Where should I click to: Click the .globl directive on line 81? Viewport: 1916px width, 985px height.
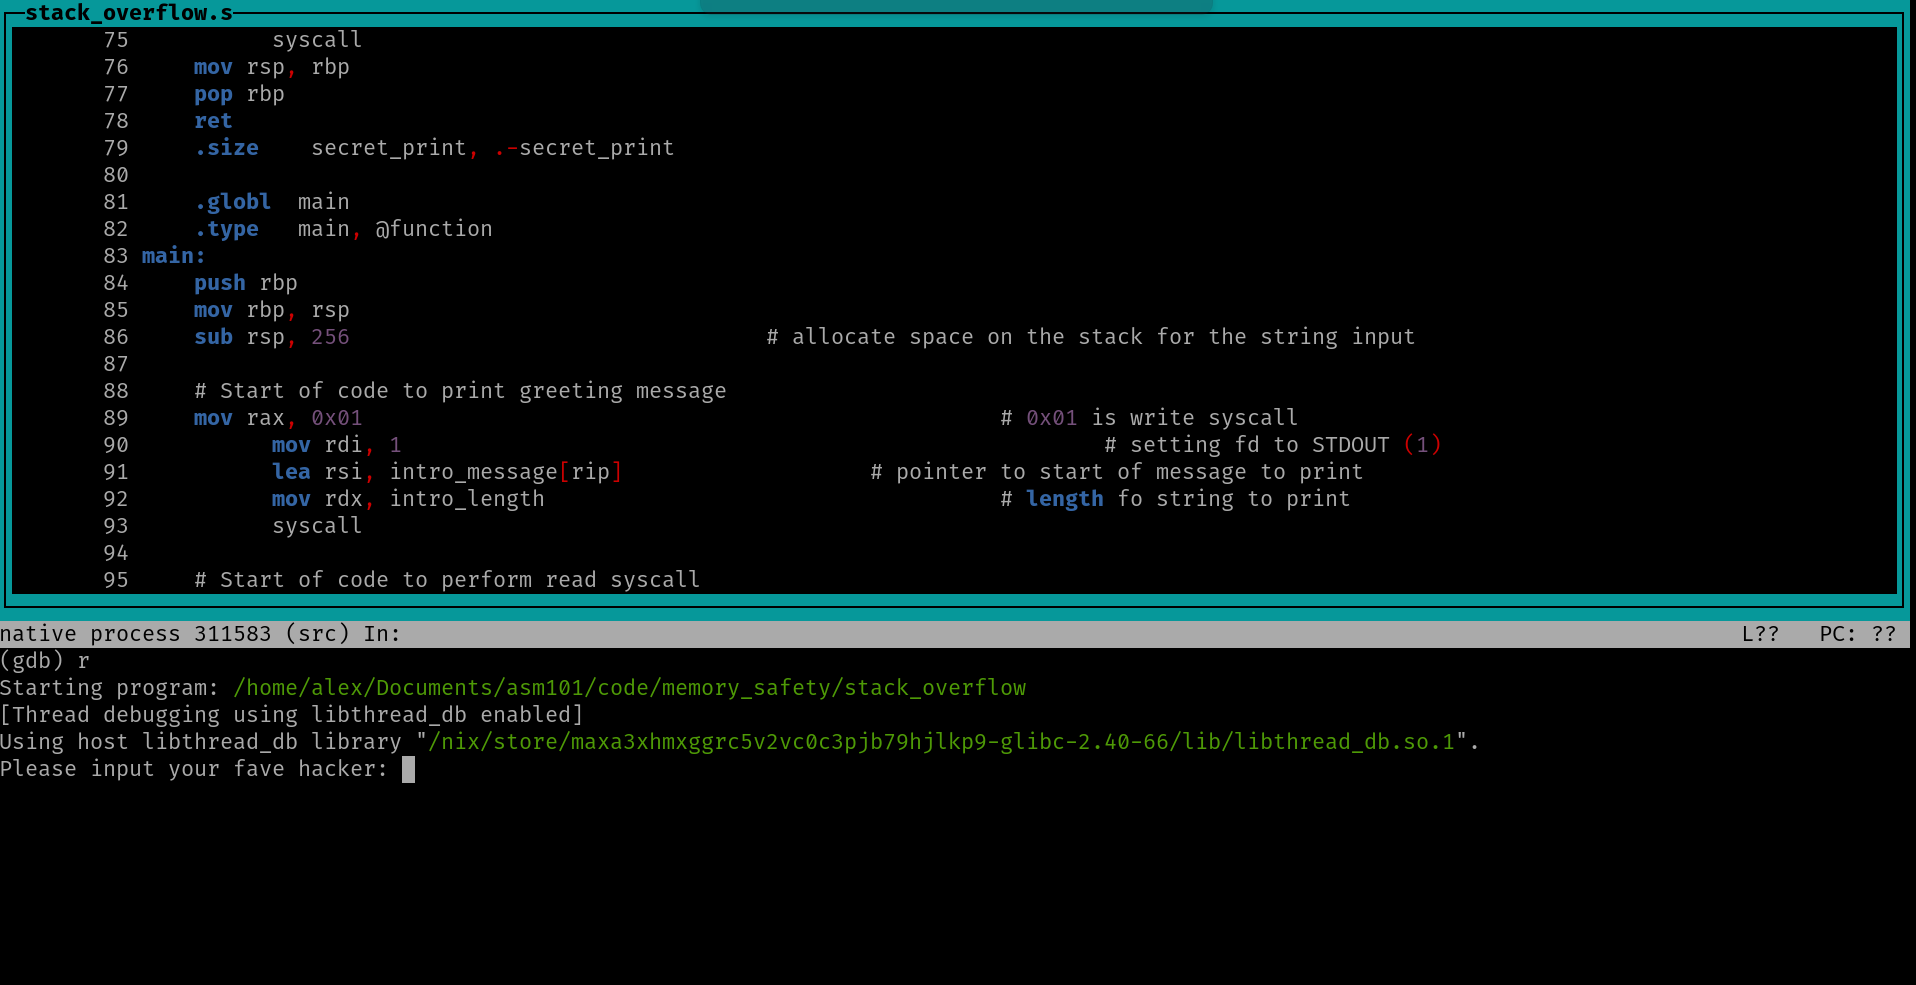233,201
